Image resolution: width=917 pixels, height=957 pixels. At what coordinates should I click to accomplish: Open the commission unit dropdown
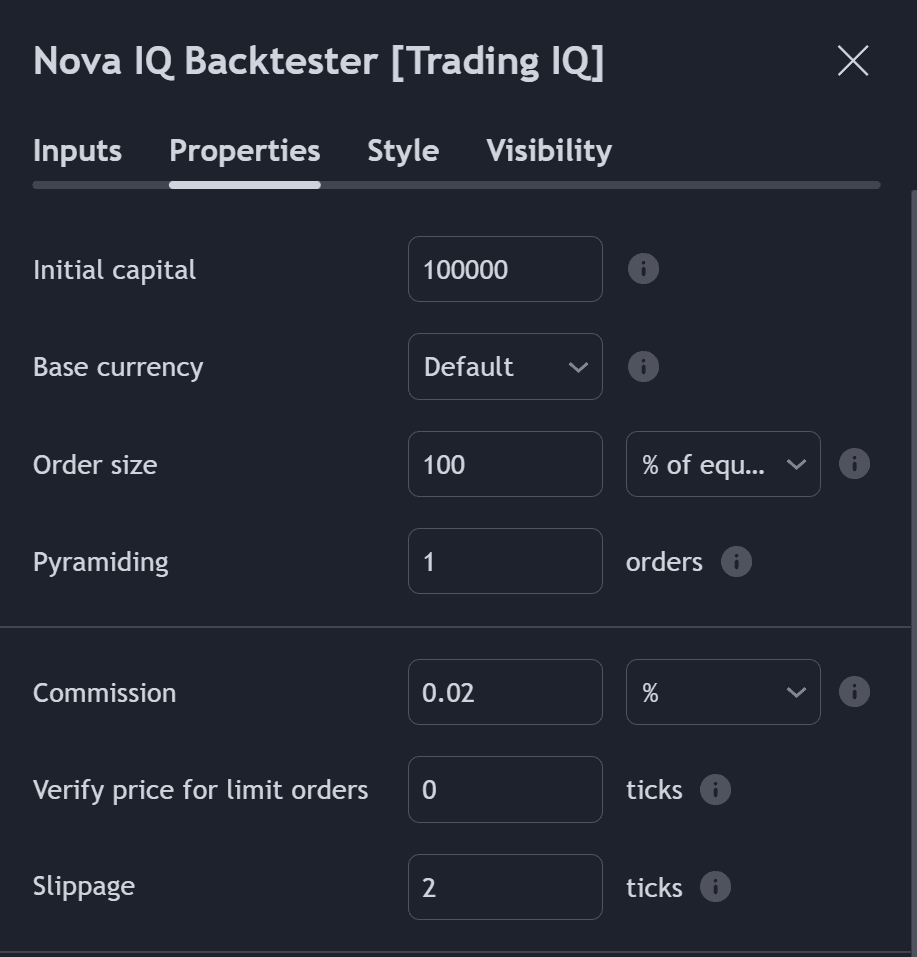(x=722, y=691)
